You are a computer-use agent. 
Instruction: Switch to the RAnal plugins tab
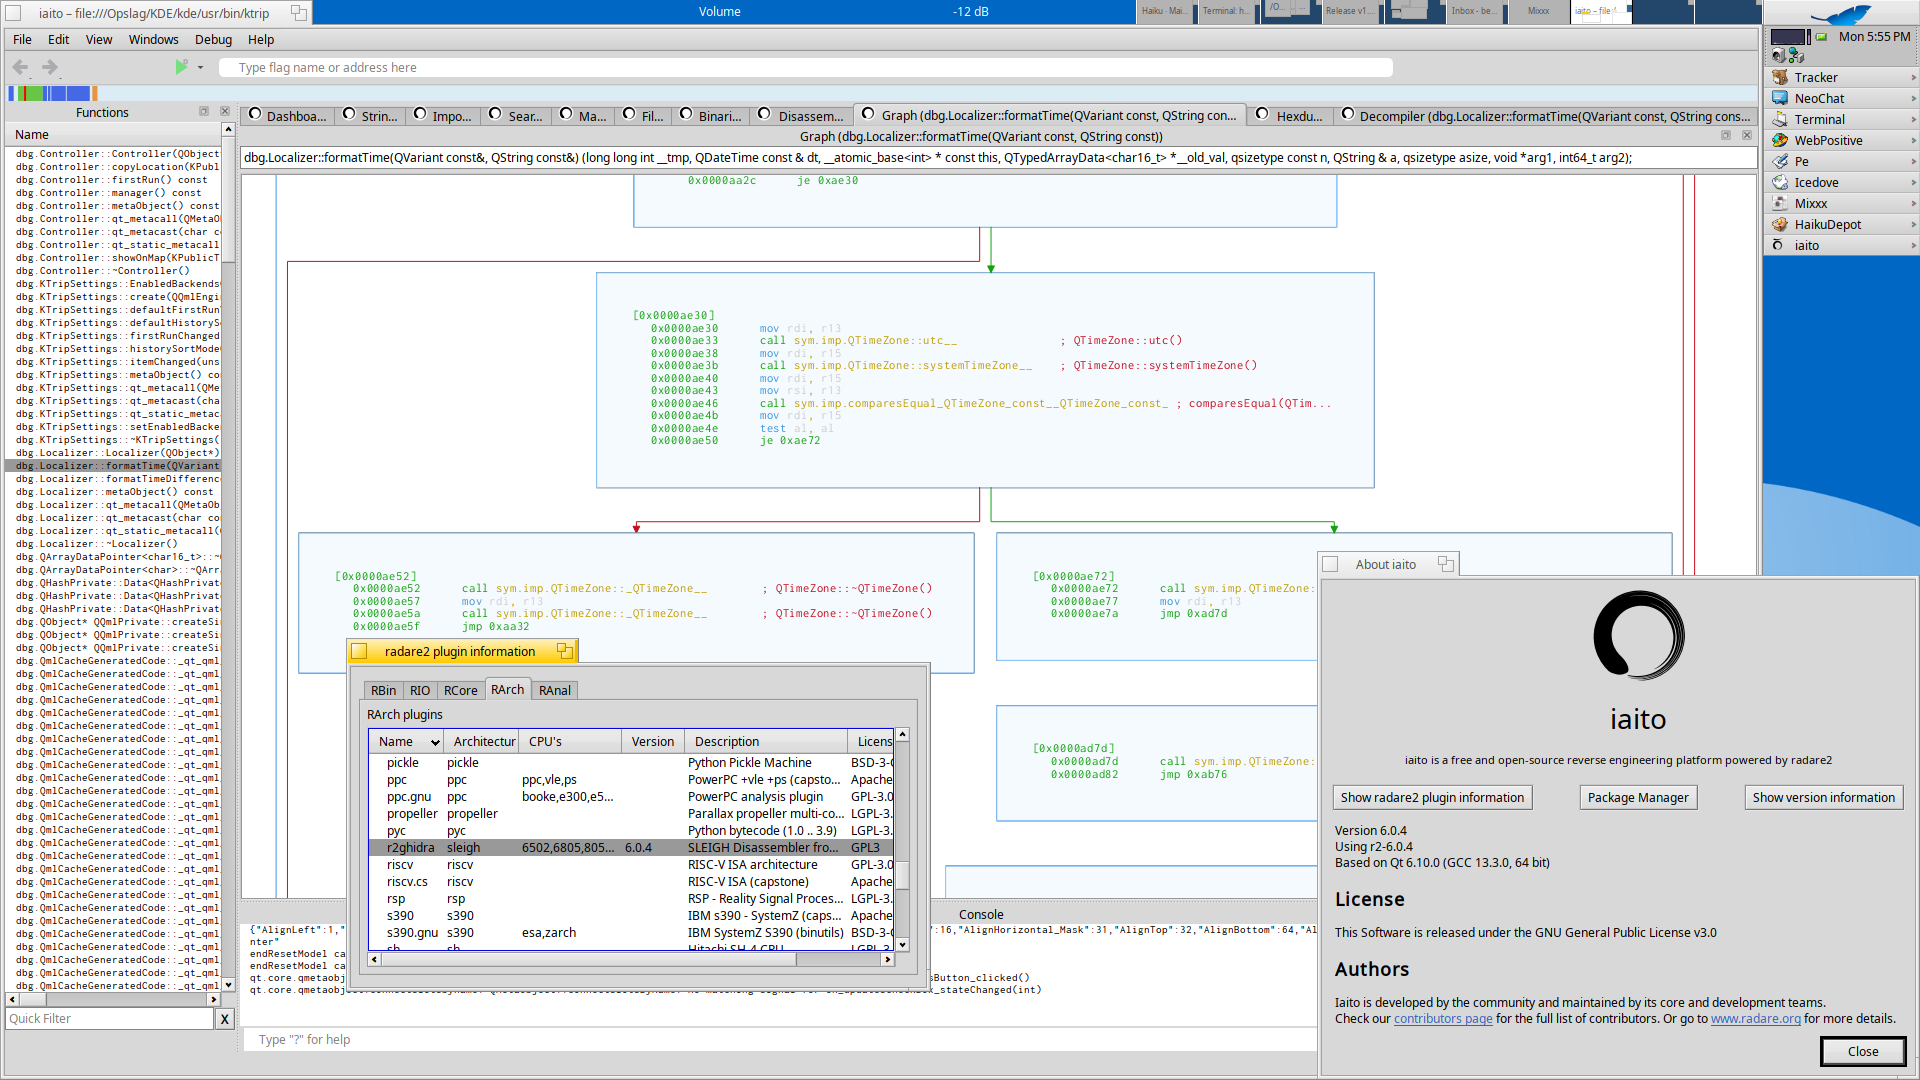[554, 690]
